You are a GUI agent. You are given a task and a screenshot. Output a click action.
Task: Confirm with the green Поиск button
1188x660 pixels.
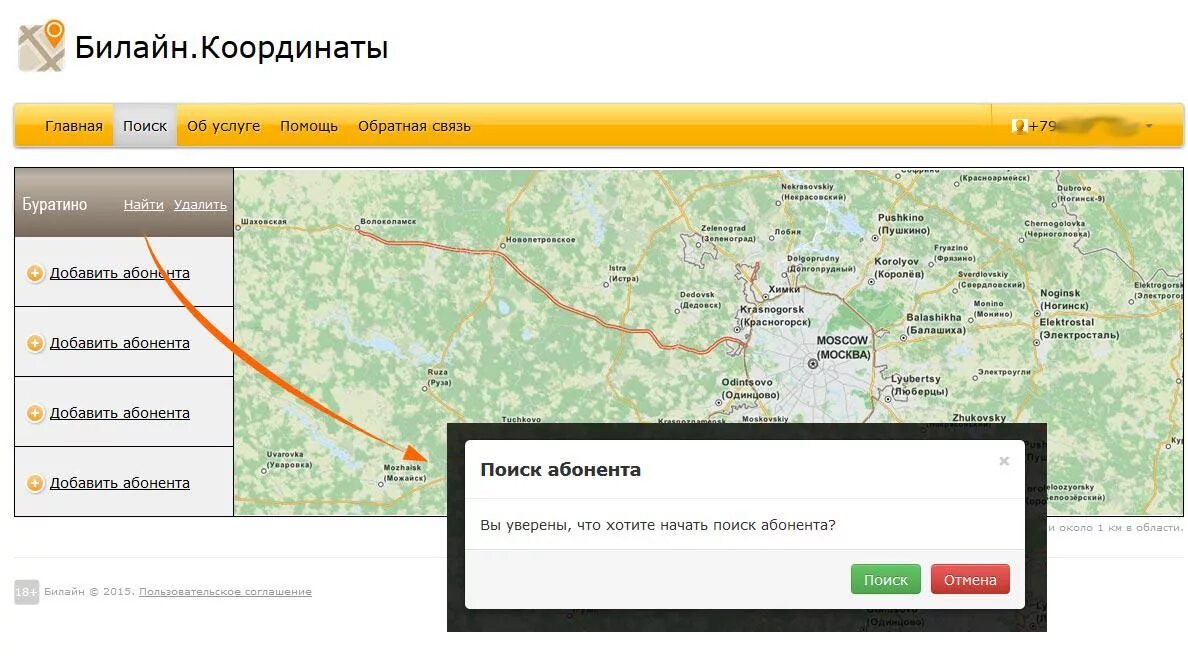tap(886, 579)
